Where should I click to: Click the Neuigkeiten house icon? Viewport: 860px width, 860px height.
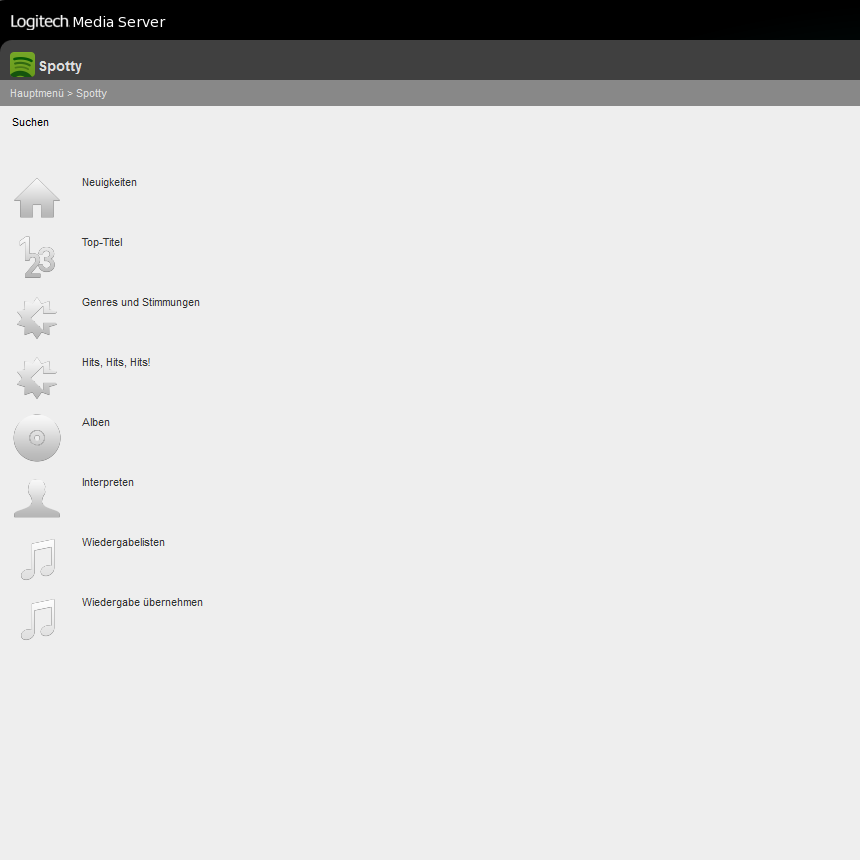point(37,198)
